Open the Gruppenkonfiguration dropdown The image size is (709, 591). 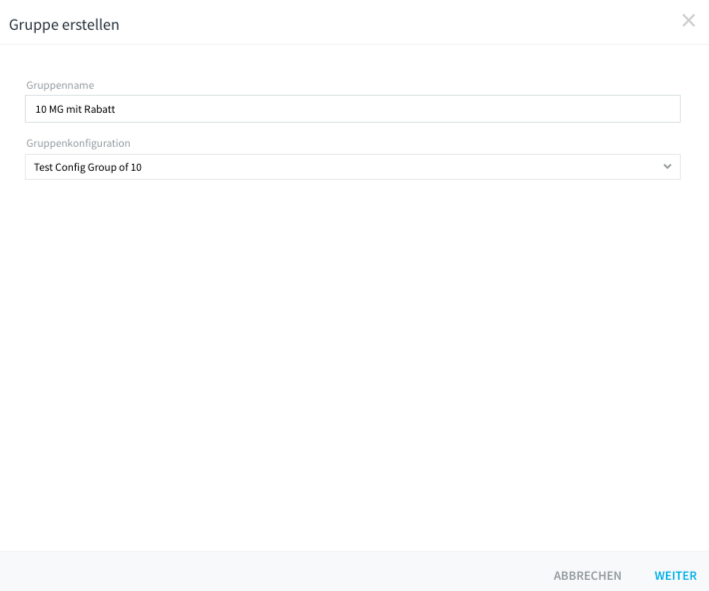pyautogui.click(x=353, y=167)
